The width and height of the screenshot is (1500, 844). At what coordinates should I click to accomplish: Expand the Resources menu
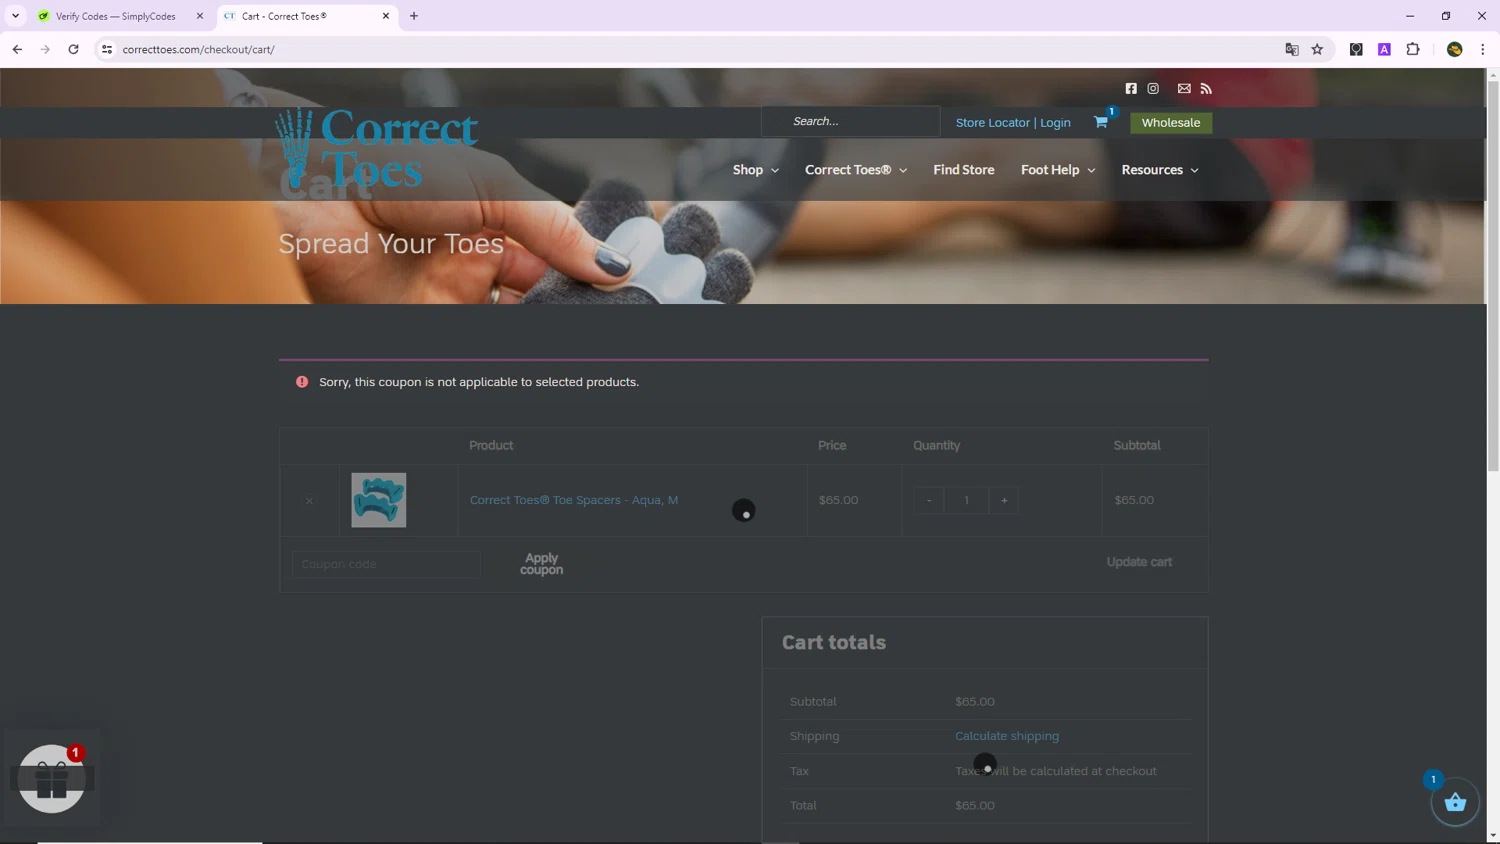pyautogui.click(x=1160, y=170)
